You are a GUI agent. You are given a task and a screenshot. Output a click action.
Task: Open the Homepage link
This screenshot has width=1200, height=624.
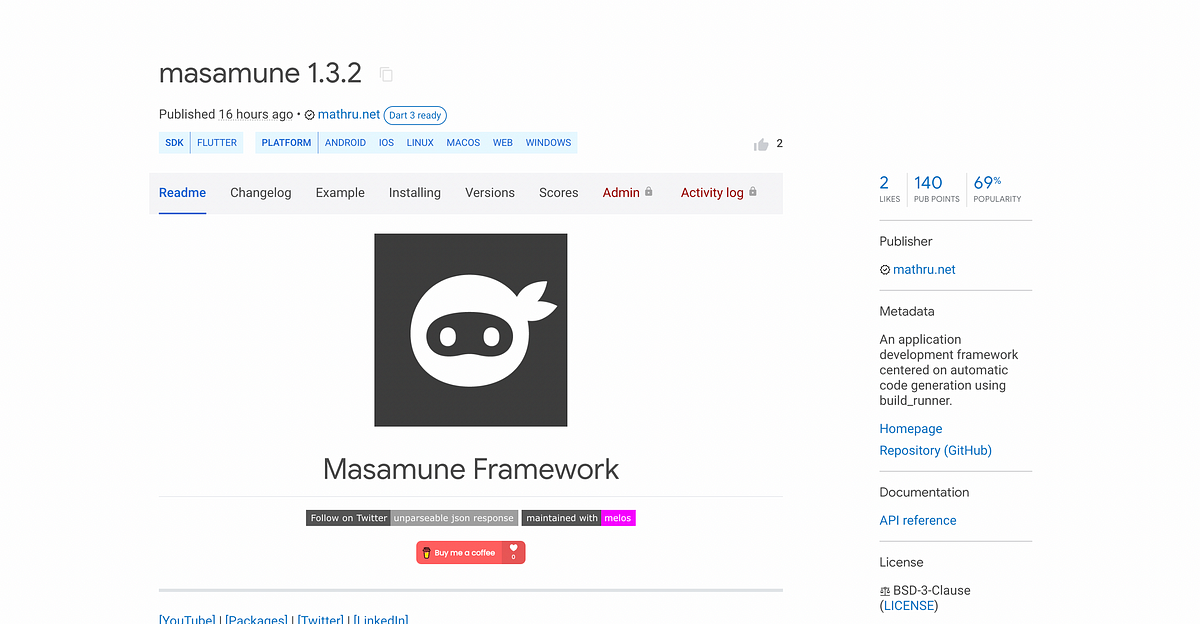click(x=911, y=429)
